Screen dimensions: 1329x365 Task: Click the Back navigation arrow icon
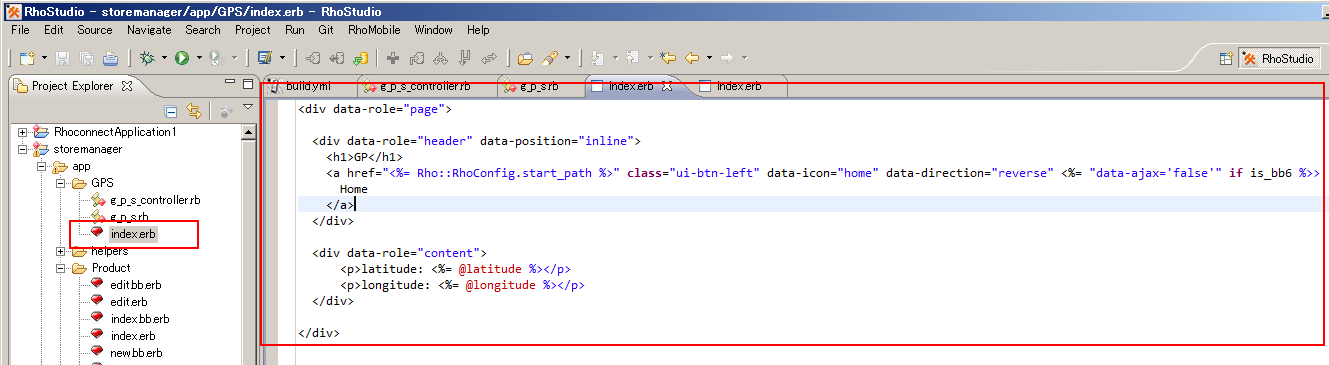[x=692, y=58]
